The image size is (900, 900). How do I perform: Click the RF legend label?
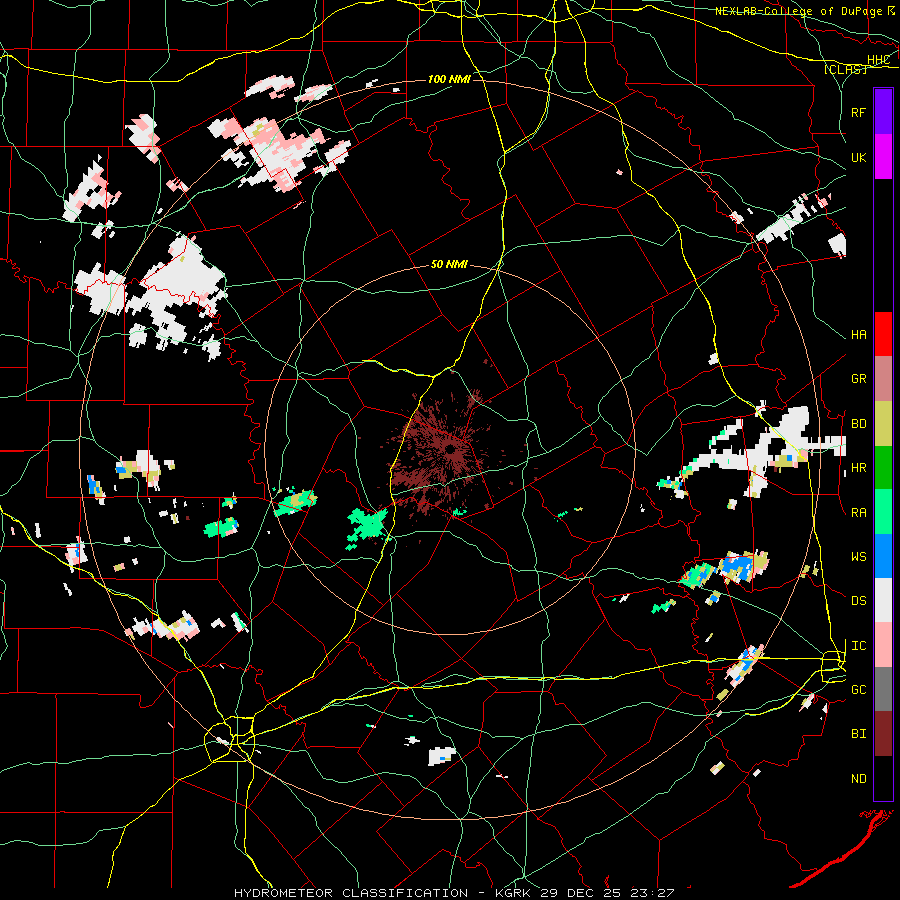[858, 112]
